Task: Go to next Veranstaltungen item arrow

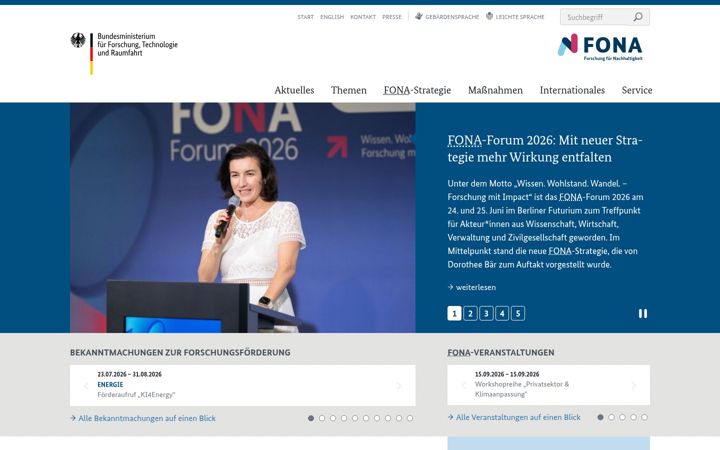Action: coord(634,385)
